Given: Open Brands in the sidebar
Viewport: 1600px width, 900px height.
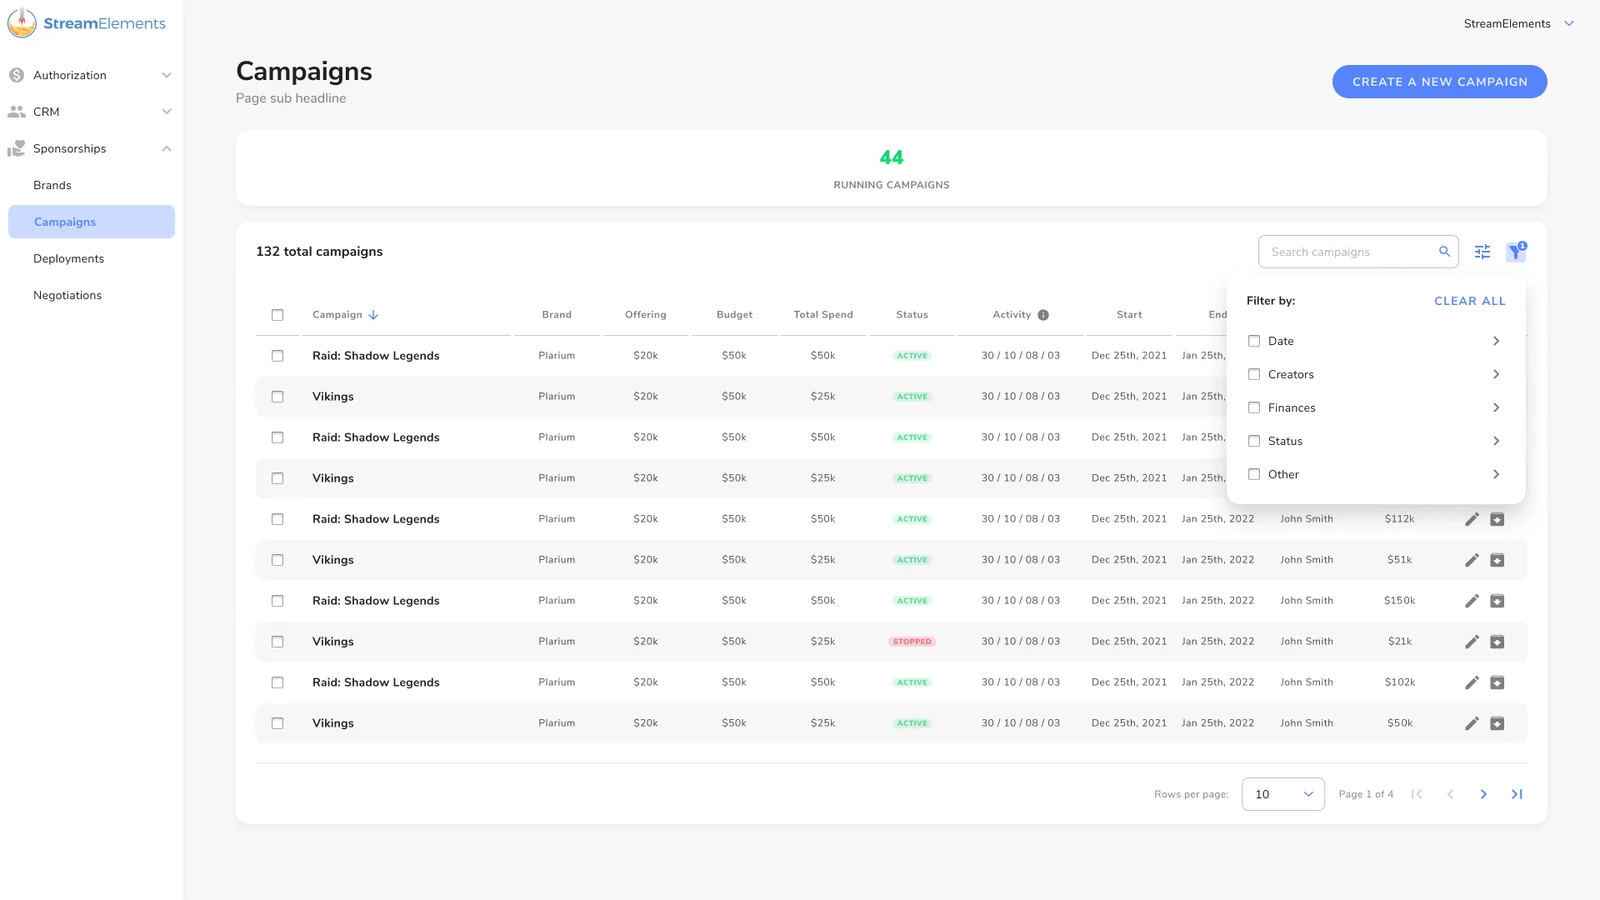Looking at the screenshot, I should [x=52, y=185].
